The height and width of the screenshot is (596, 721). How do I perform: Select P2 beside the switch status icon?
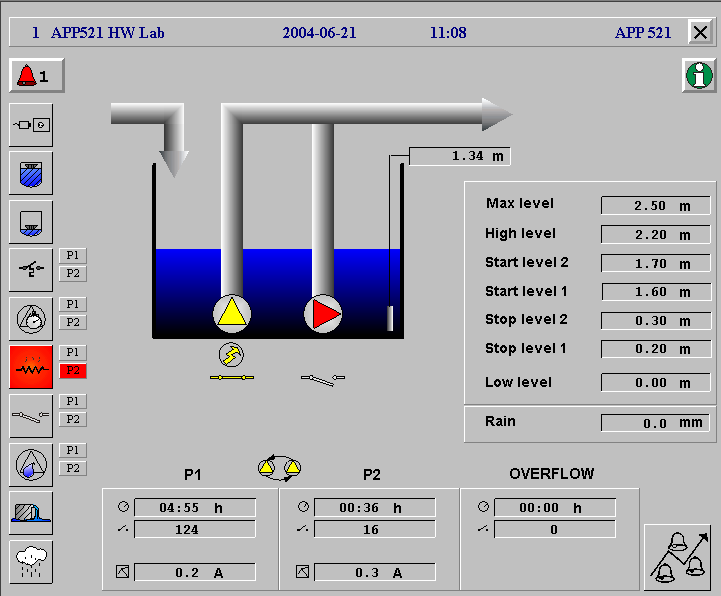tap(73, 273)
